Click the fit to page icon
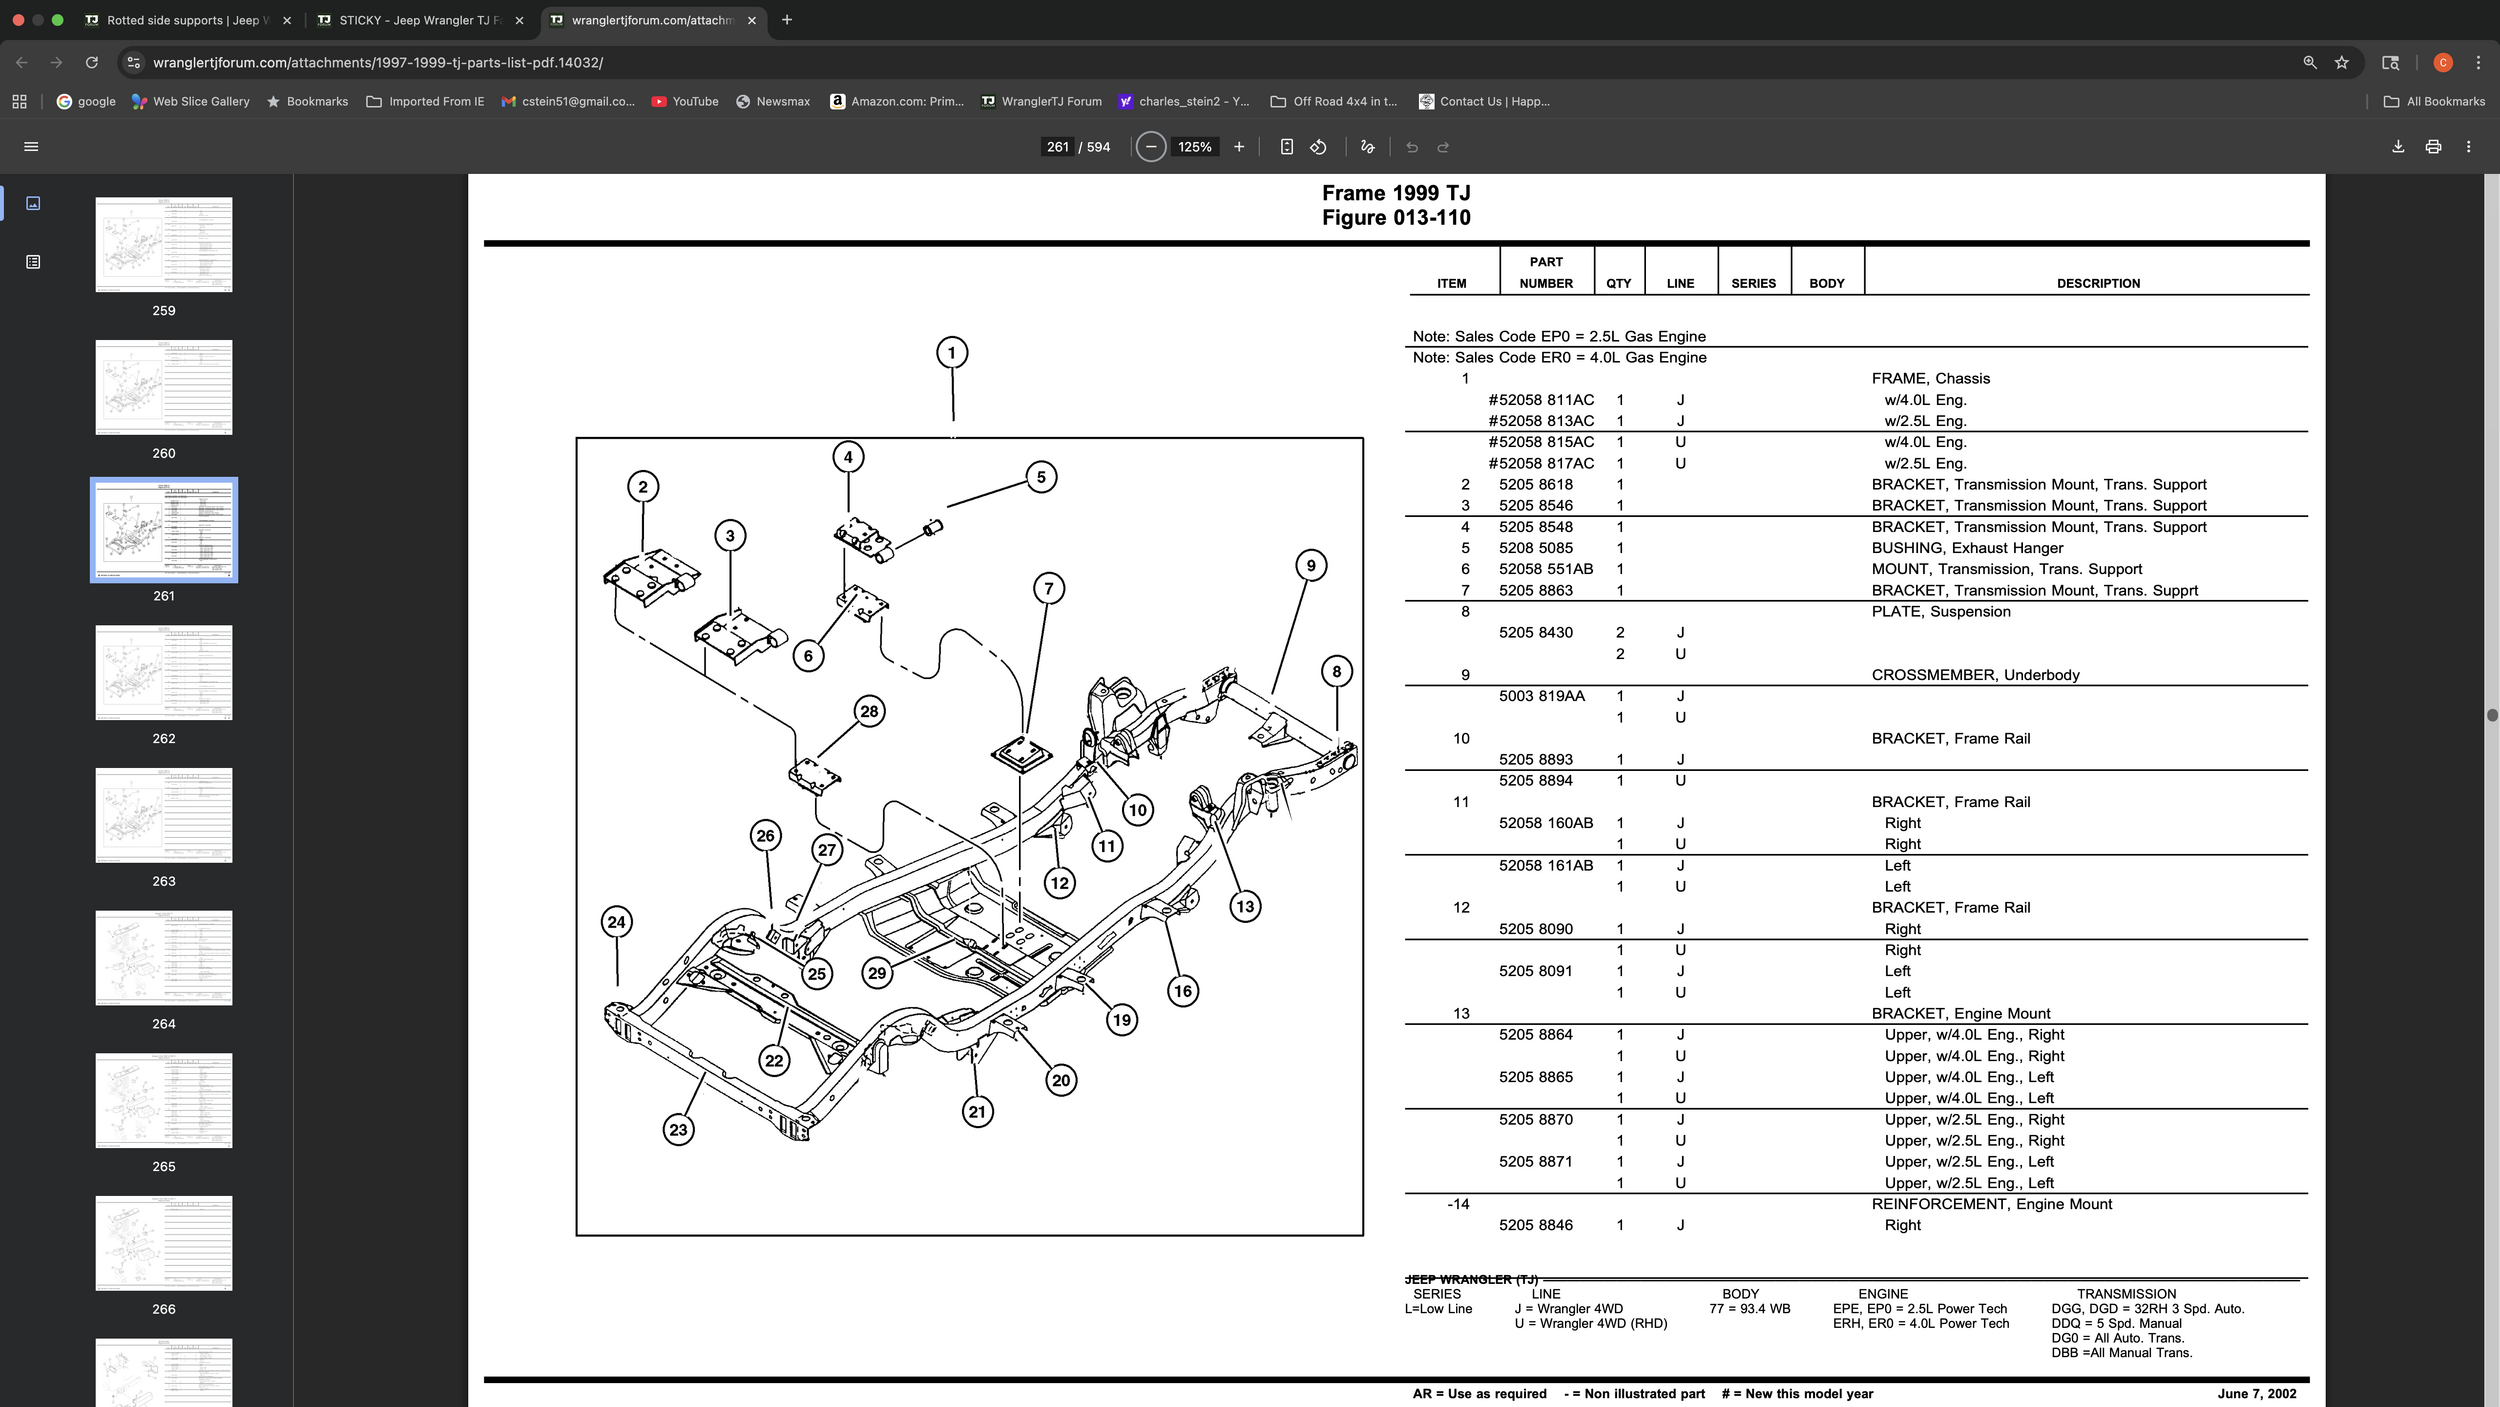This screenshot has height=1407, width=2500. point(1287,147)
